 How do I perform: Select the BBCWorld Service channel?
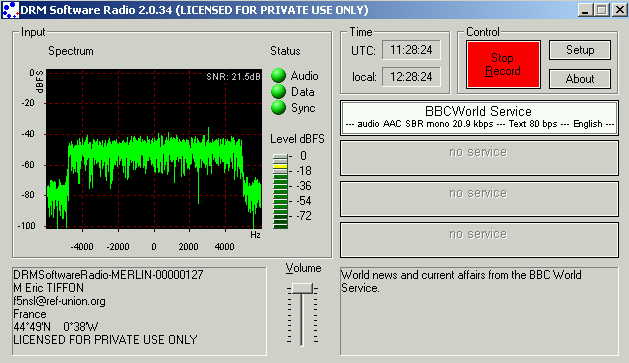coord(479,118)
